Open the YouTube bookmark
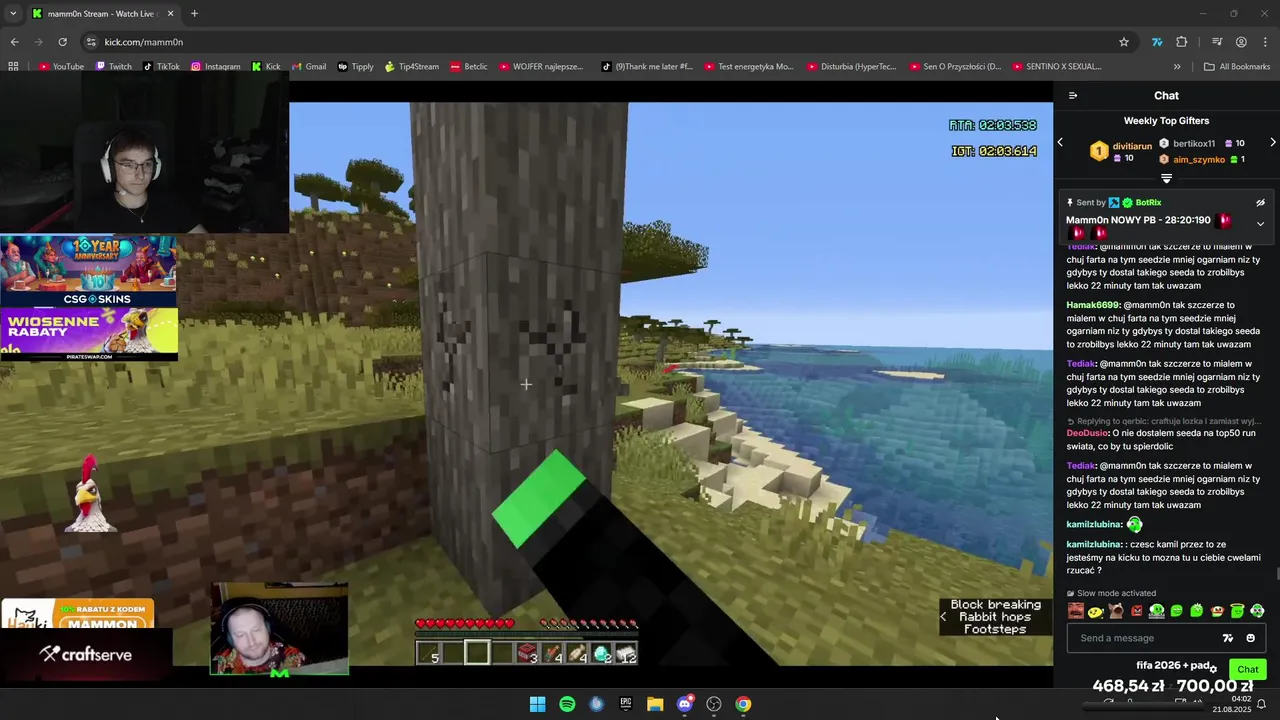Viewport: 1280px width, 720px height. click(61, 66)
